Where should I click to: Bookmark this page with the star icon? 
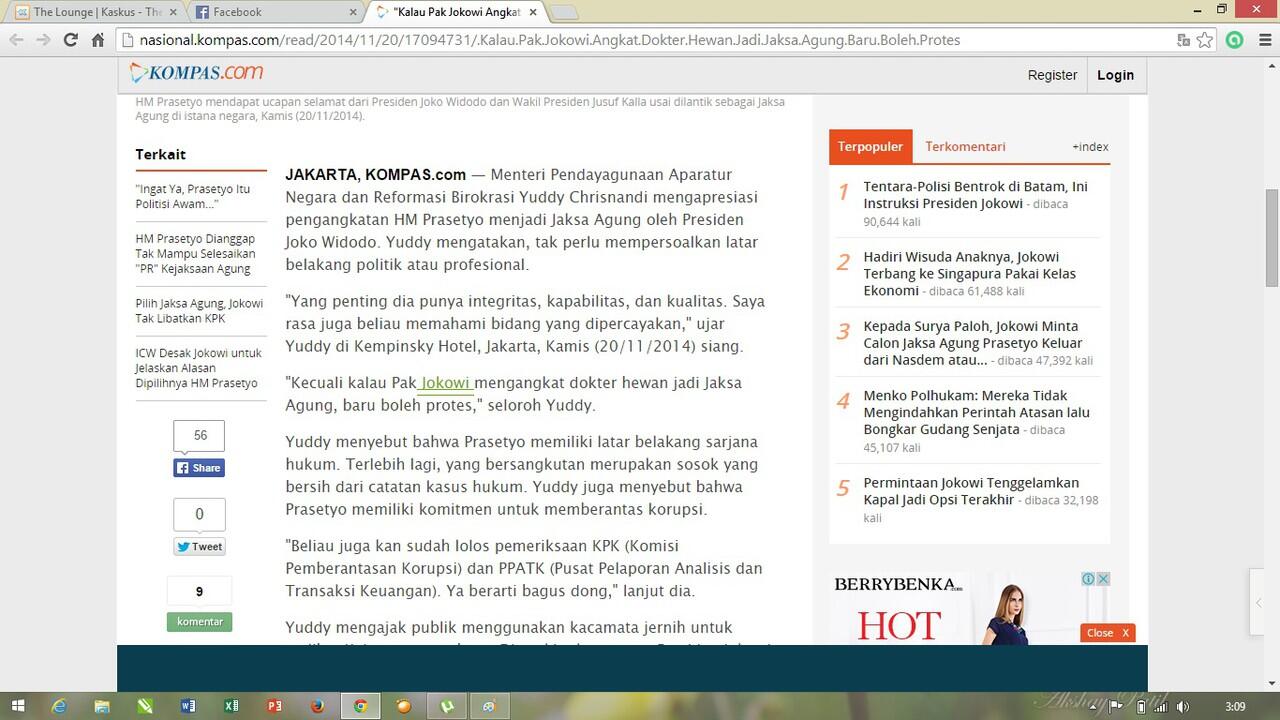(1205, 40)
